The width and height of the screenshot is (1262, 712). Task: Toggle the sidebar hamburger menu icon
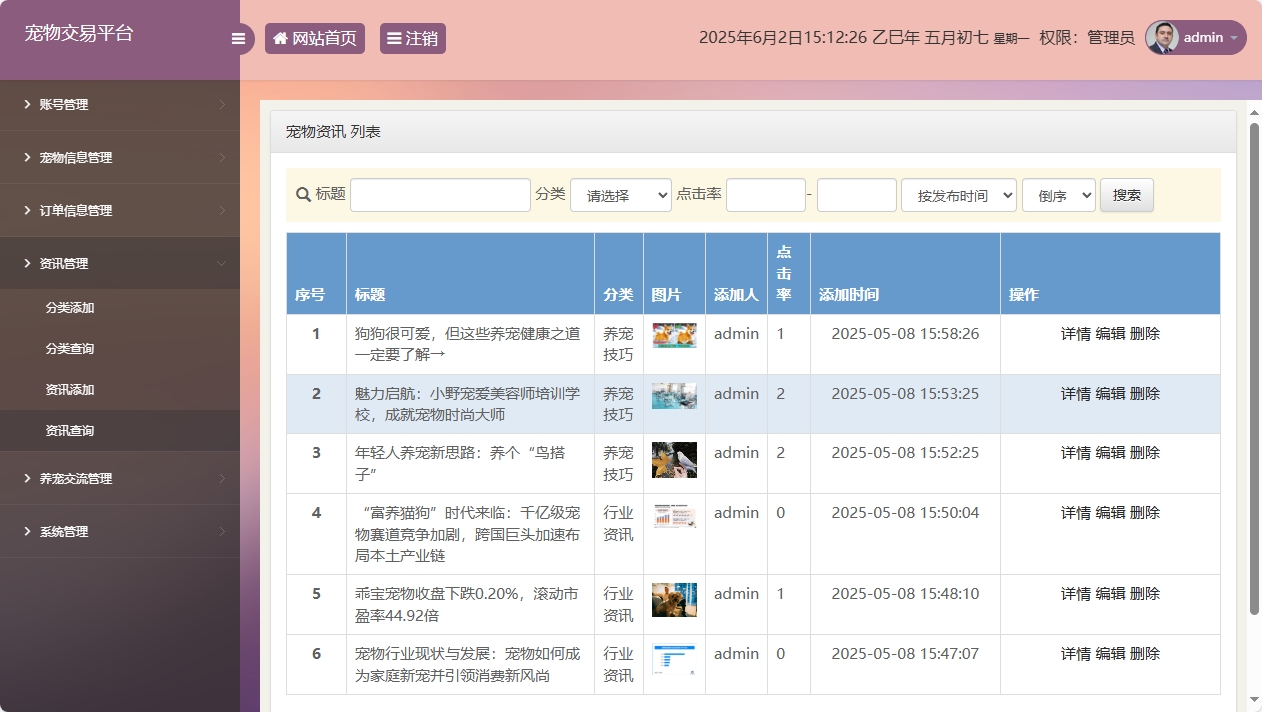pyautogui.click(x=238, y=39)
